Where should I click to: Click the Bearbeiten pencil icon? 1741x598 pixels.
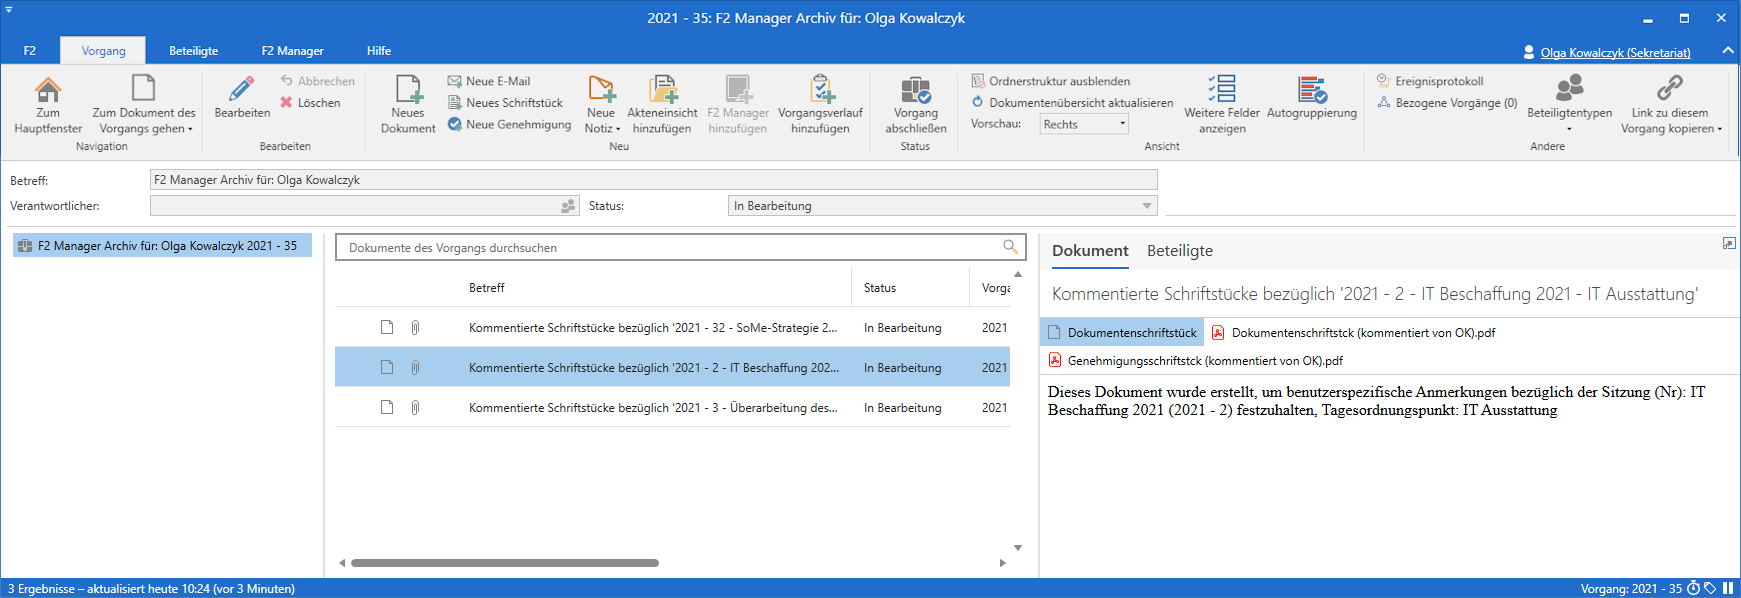(x=242, y=91)
